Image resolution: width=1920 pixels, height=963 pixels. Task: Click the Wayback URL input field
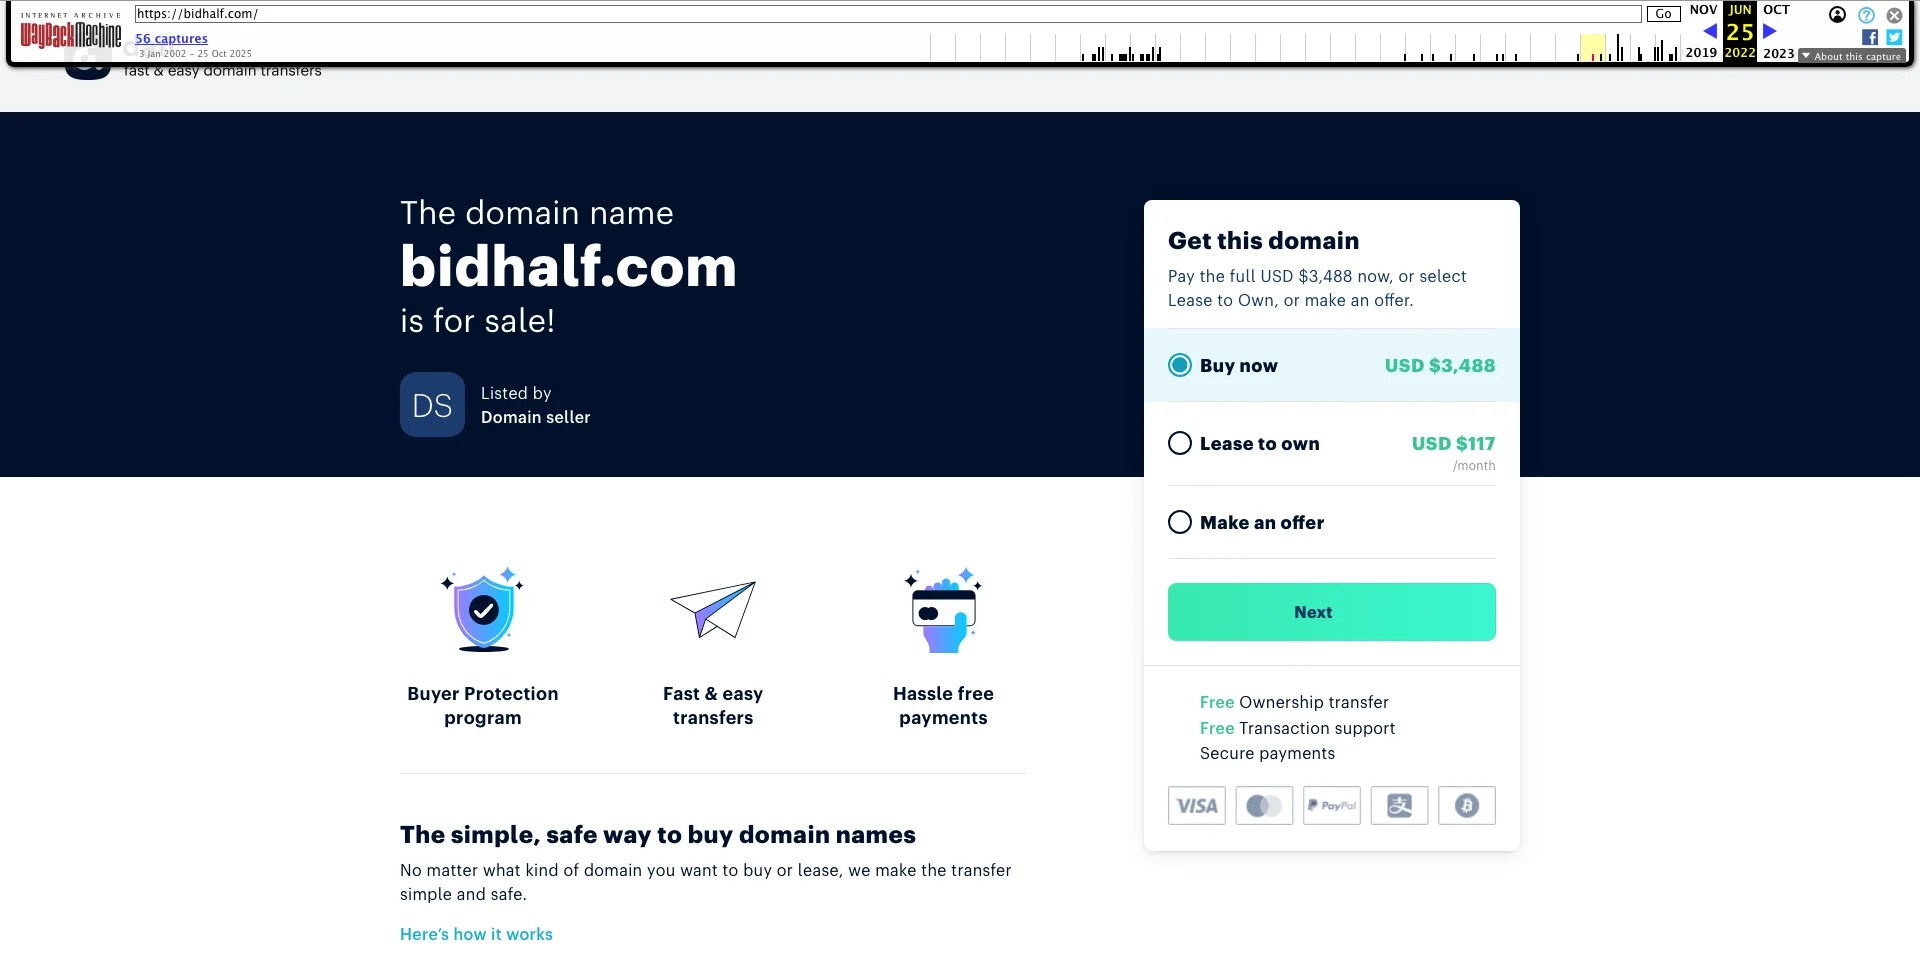point(888,14)
